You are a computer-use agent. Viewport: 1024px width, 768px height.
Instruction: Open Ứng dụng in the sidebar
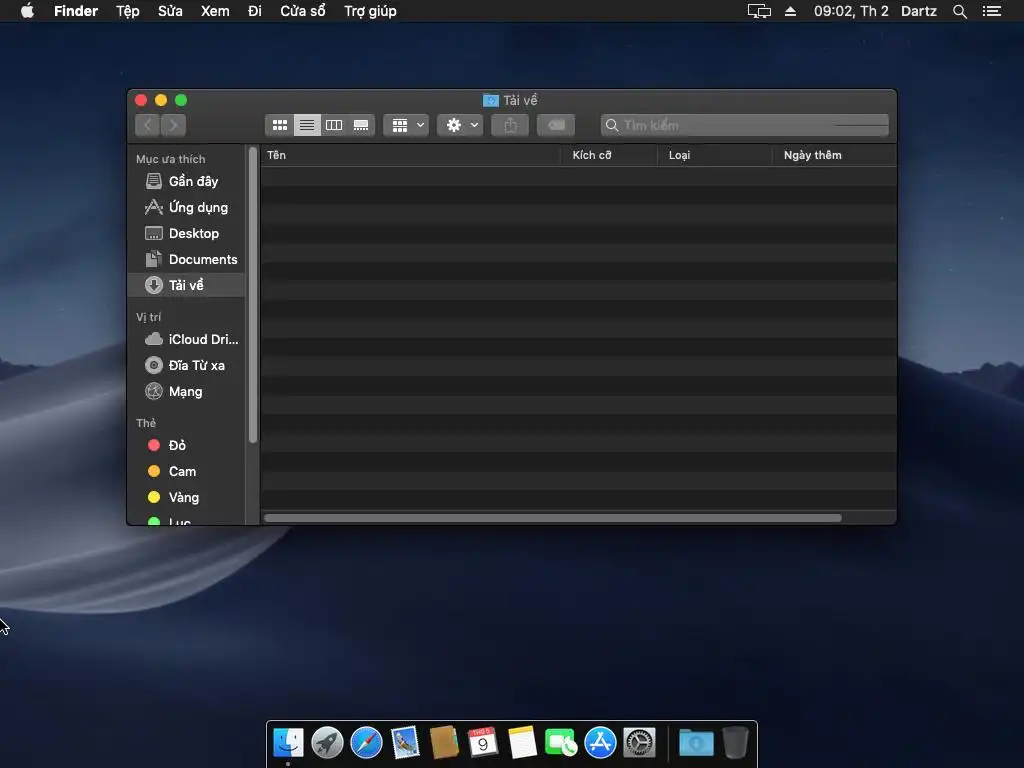(x=187, y=207)
